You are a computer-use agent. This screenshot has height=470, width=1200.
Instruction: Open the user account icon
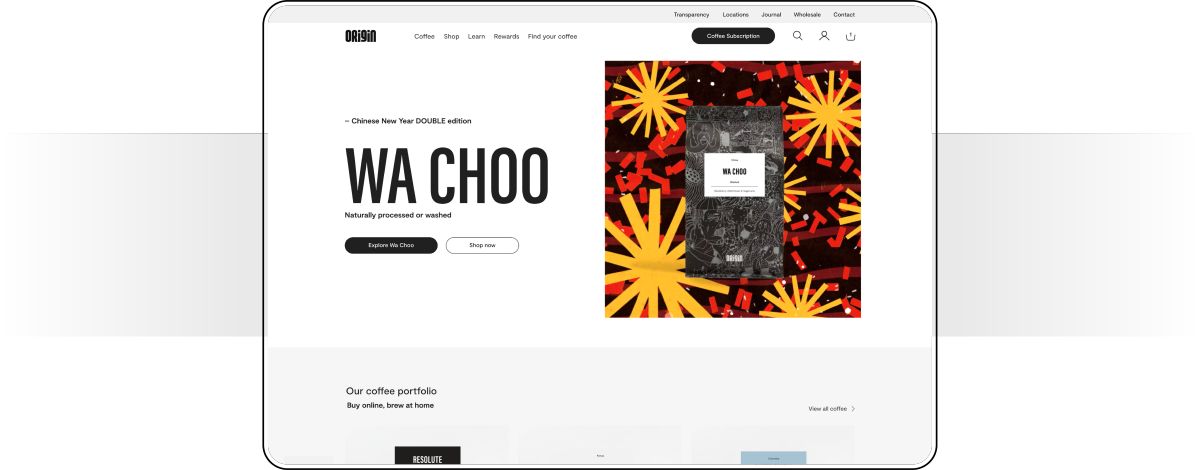(824, 36)
